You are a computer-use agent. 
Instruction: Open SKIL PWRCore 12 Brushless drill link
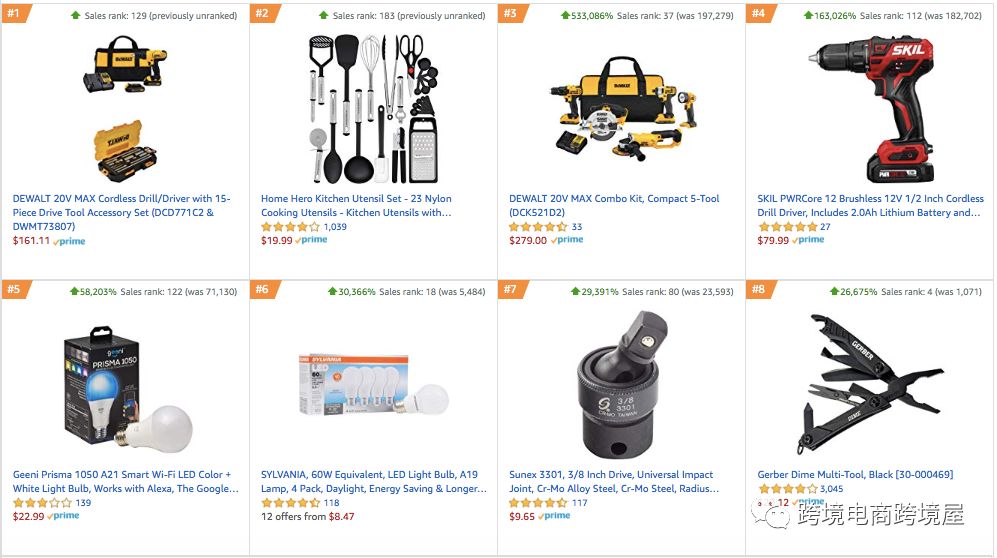click(x=870, y=205)
